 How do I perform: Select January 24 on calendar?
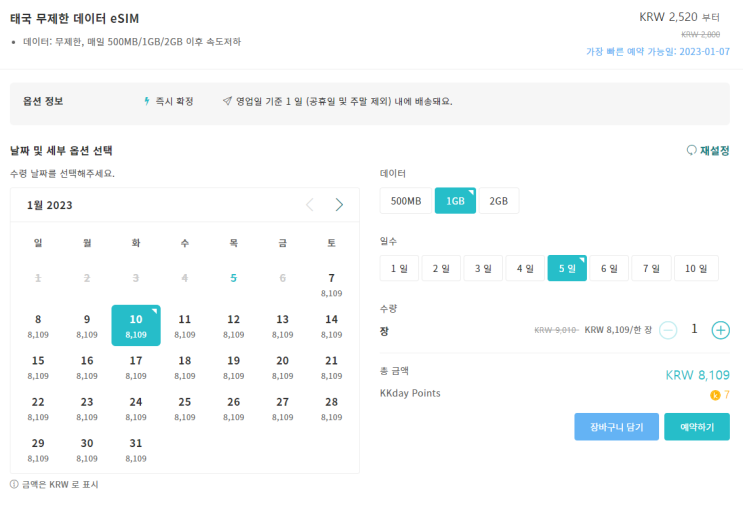136,408
